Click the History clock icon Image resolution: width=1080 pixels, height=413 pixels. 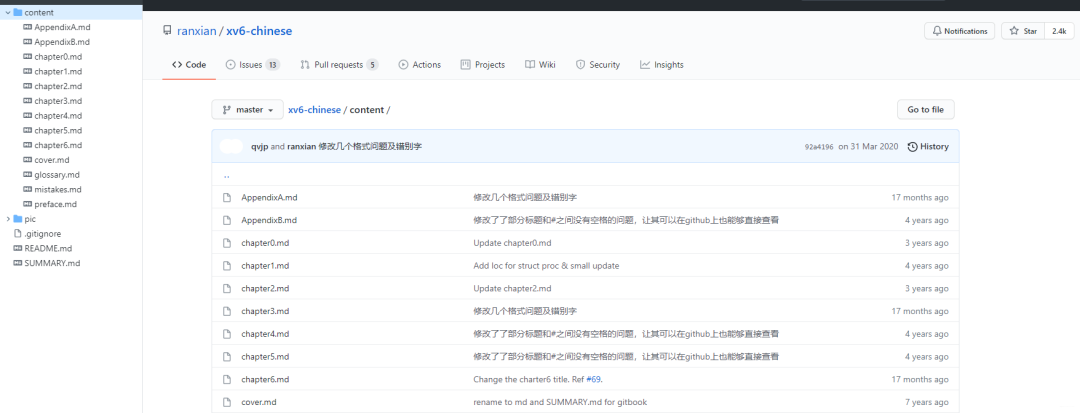[x=913, y=147]
